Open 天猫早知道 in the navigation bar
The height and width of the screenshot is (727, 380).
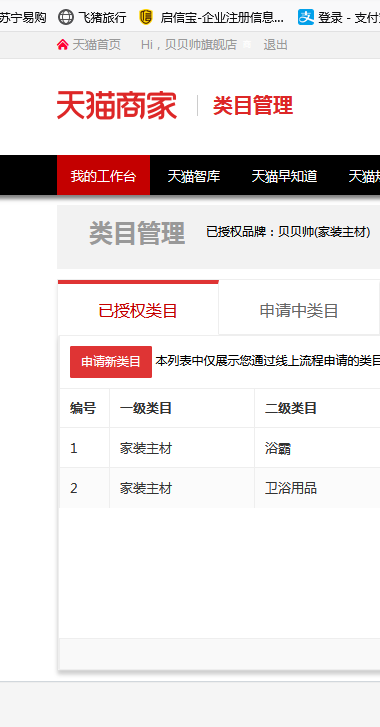click(x=284, y=176)
